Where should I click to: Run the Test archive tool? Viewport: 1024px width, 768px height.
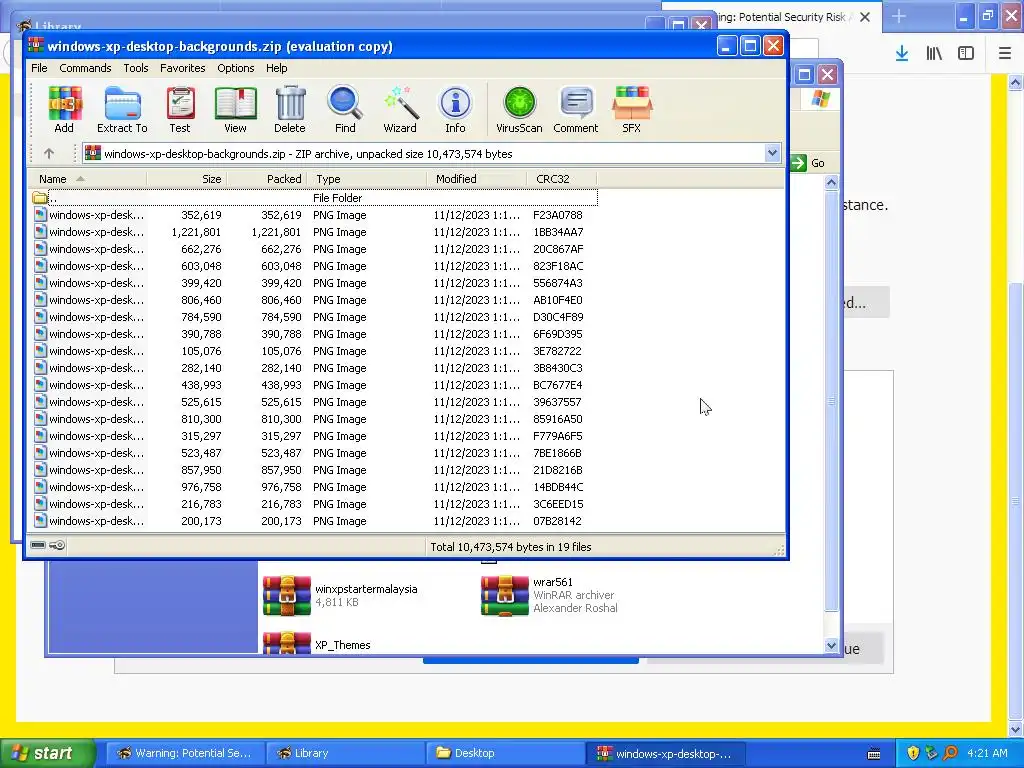180,109
